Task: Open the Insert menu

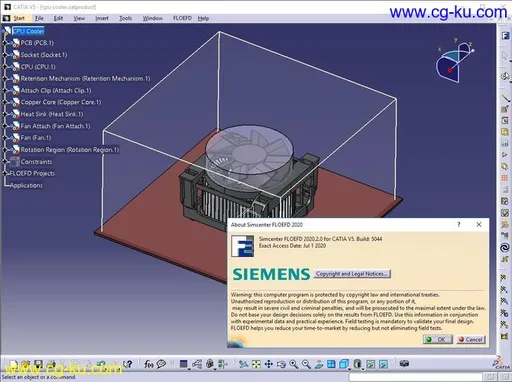Action: [102, 18]
